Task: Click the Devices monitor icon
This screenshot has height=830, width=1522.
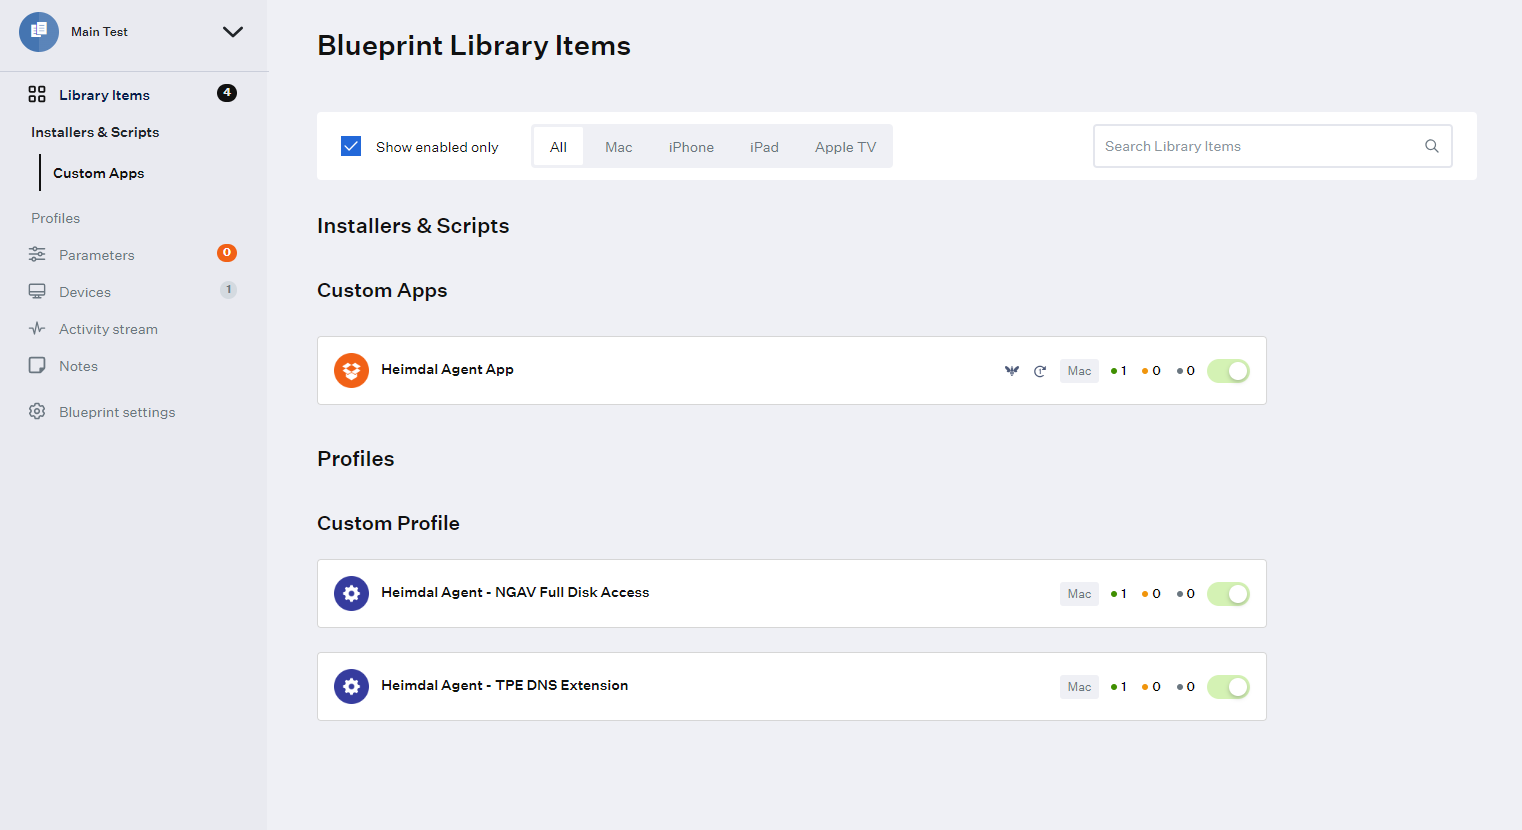Action: tap(37, 291)
